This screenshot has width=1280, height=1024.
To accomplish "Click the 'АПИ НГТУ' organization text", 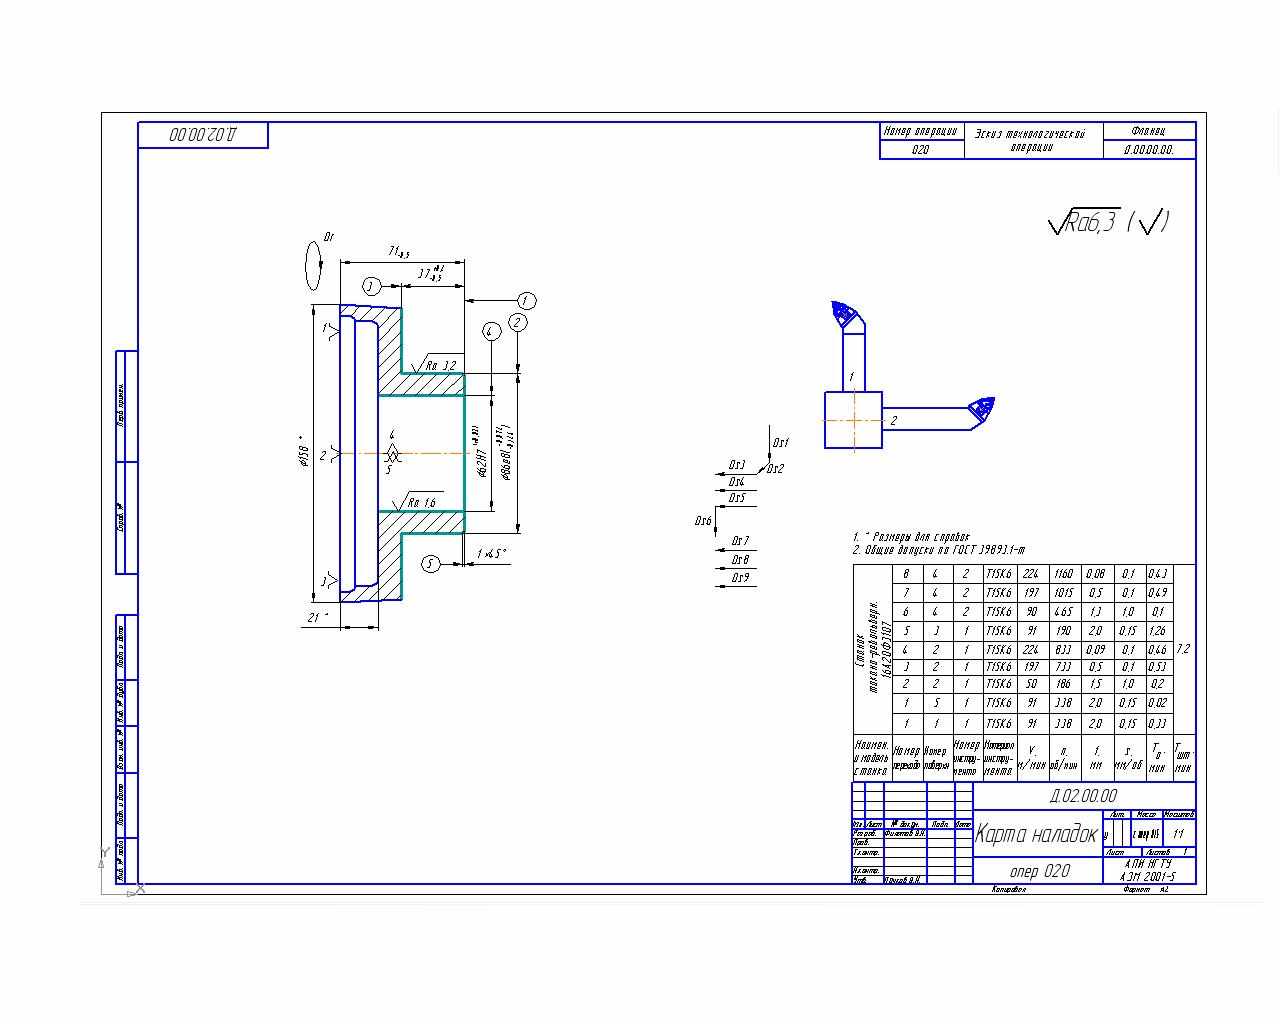I will click(x=1148, y=863).
